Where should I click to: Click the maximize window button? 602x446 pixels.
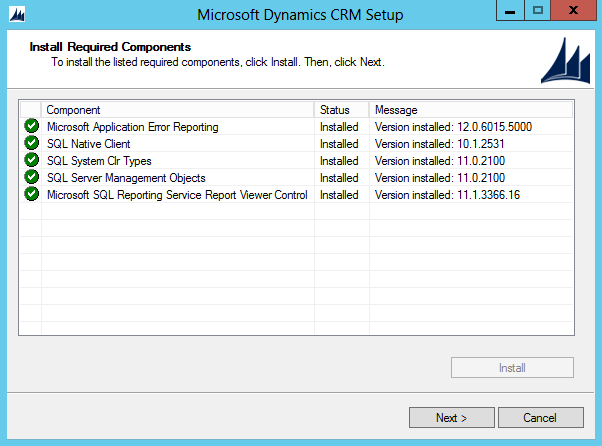point(538,11)
